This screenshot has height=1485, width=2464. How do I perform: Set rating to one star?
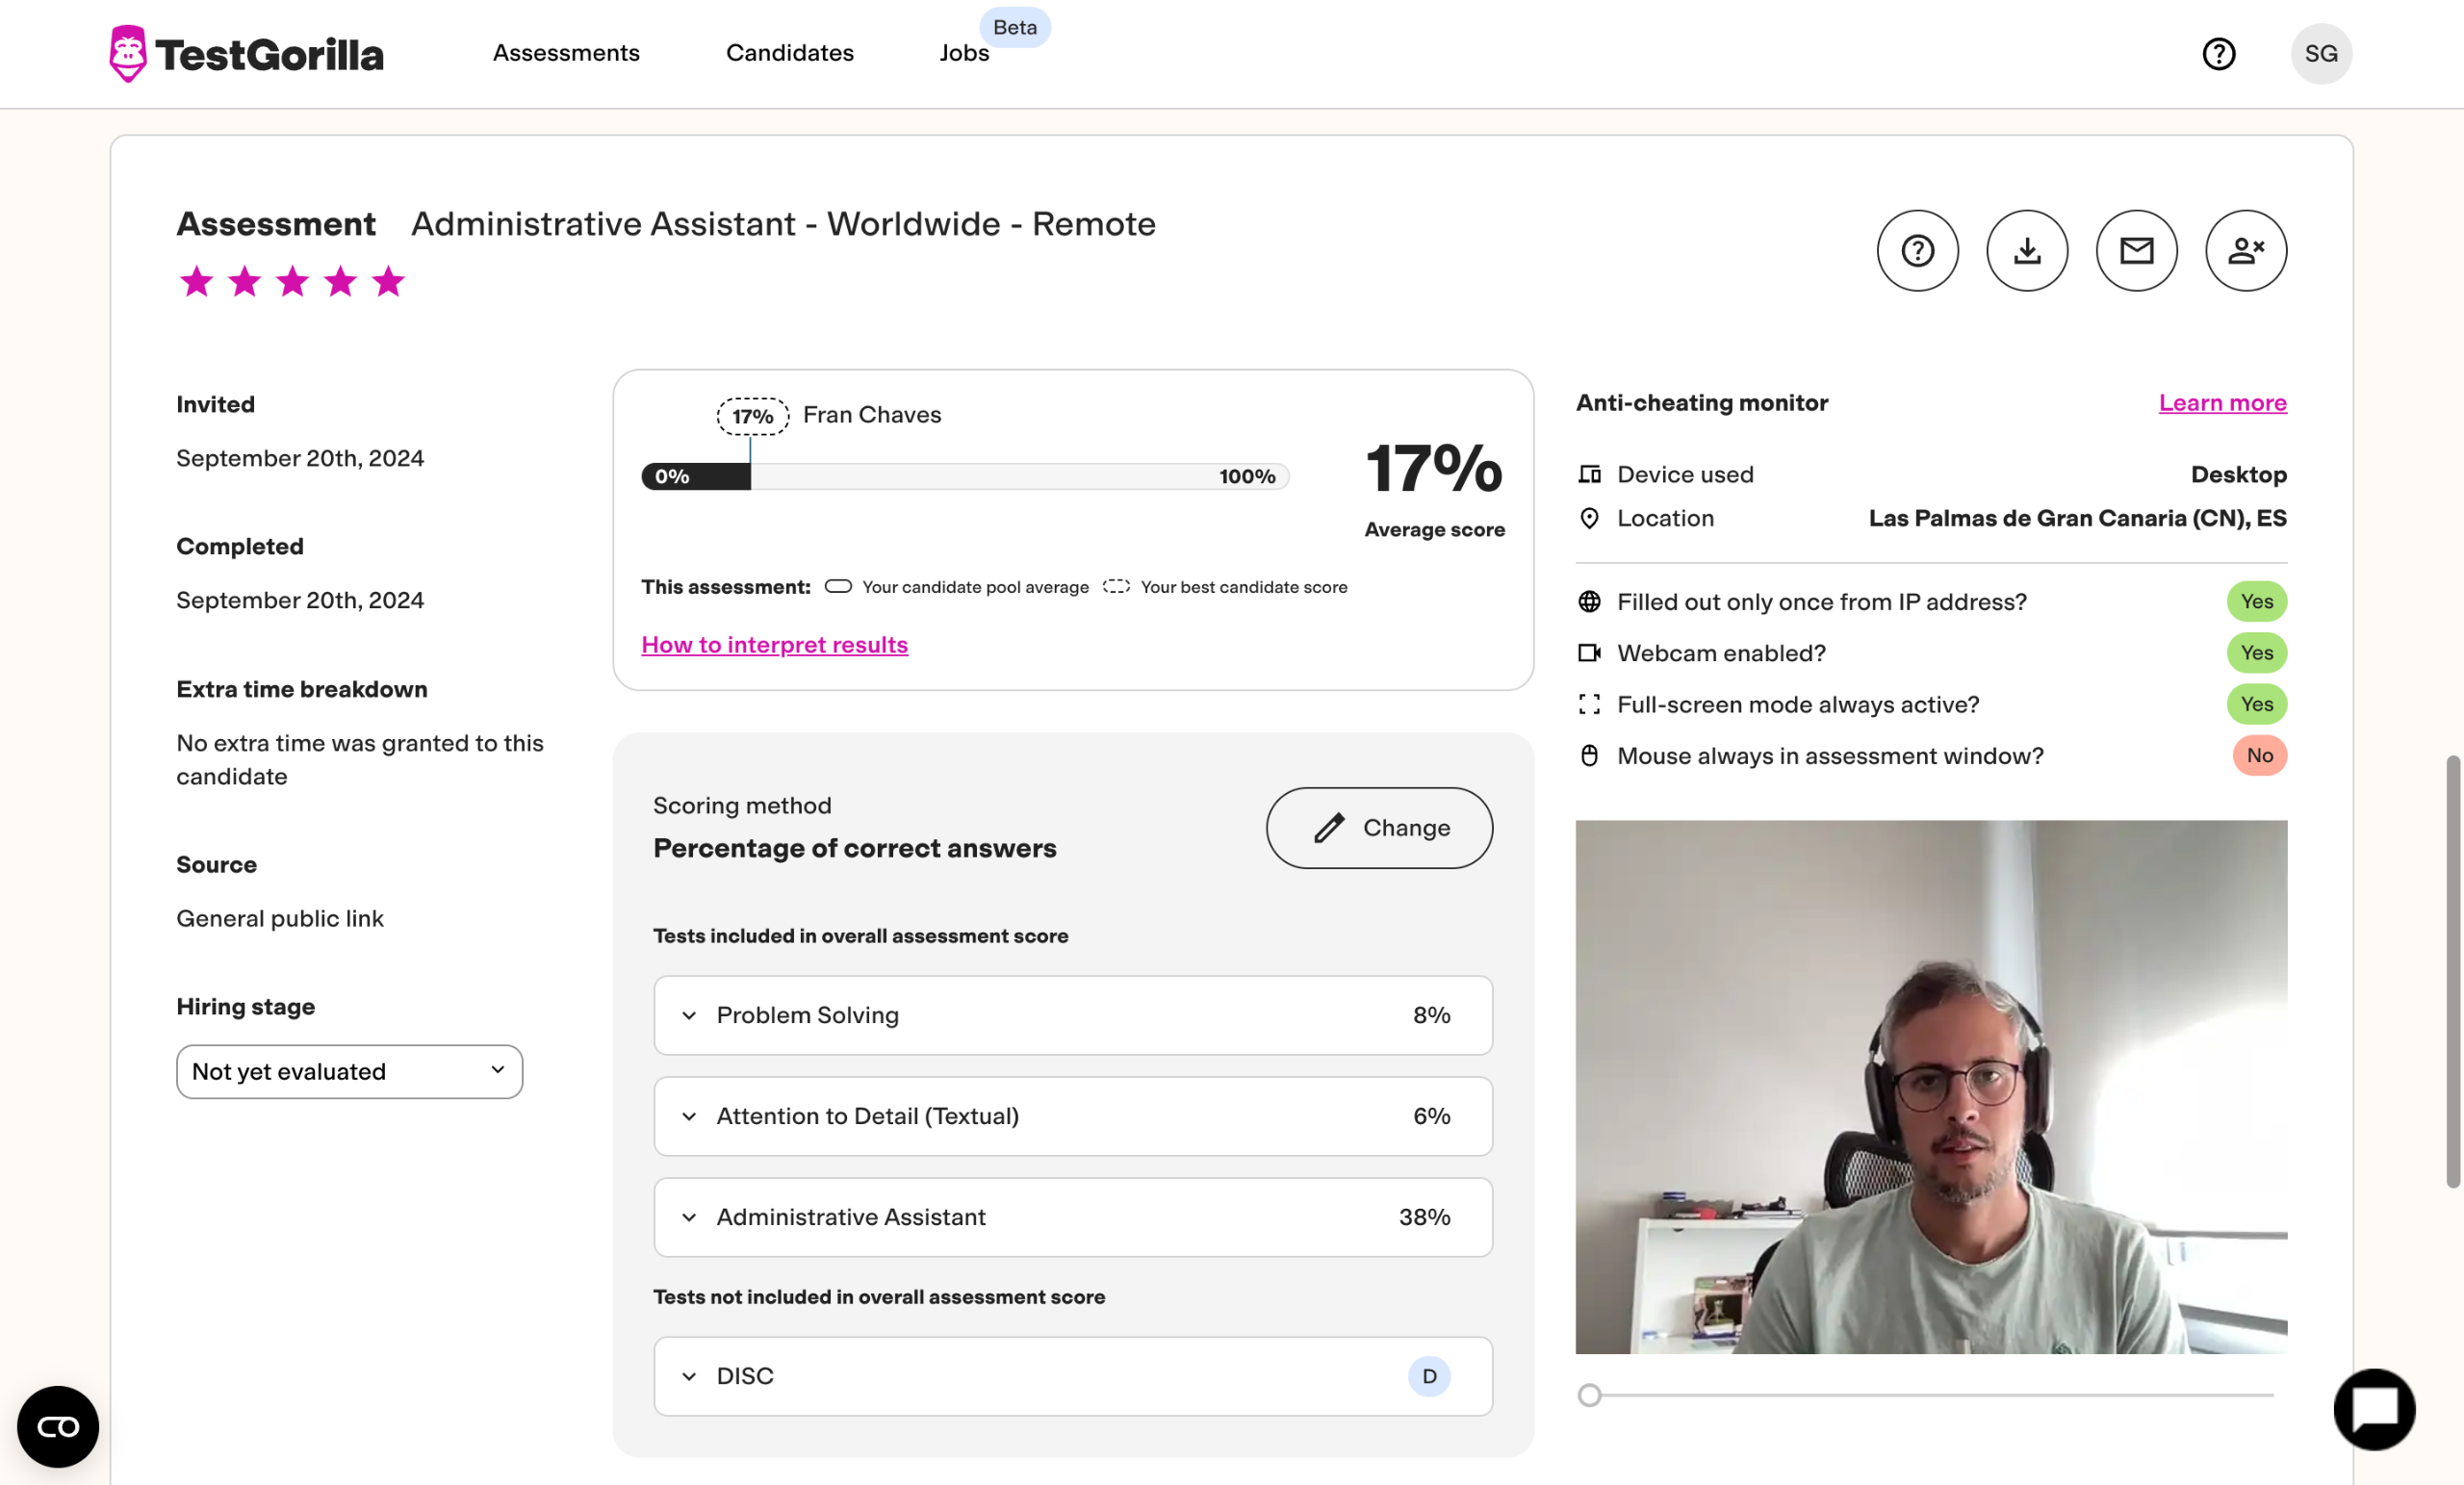coord(196,282)
